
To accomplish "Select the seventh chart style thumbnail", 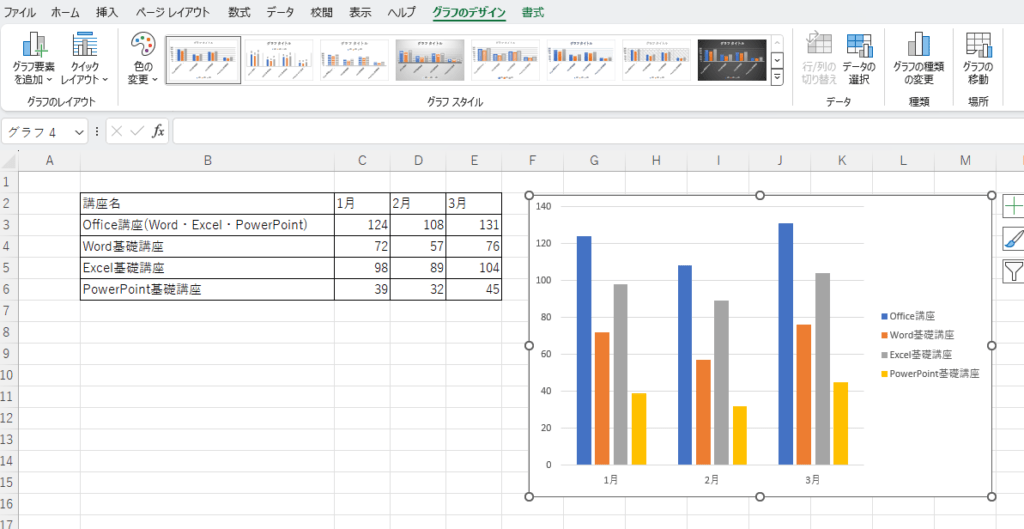I will click(656, 60).
